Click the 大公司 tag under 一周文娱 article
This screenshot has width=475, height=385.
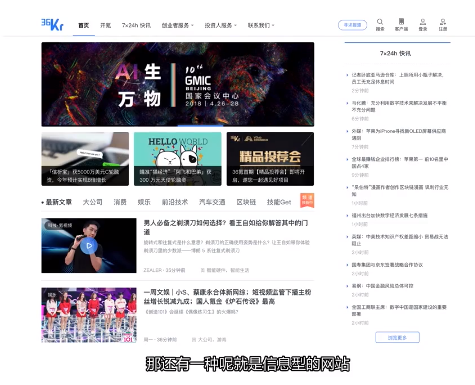[205, 340]
